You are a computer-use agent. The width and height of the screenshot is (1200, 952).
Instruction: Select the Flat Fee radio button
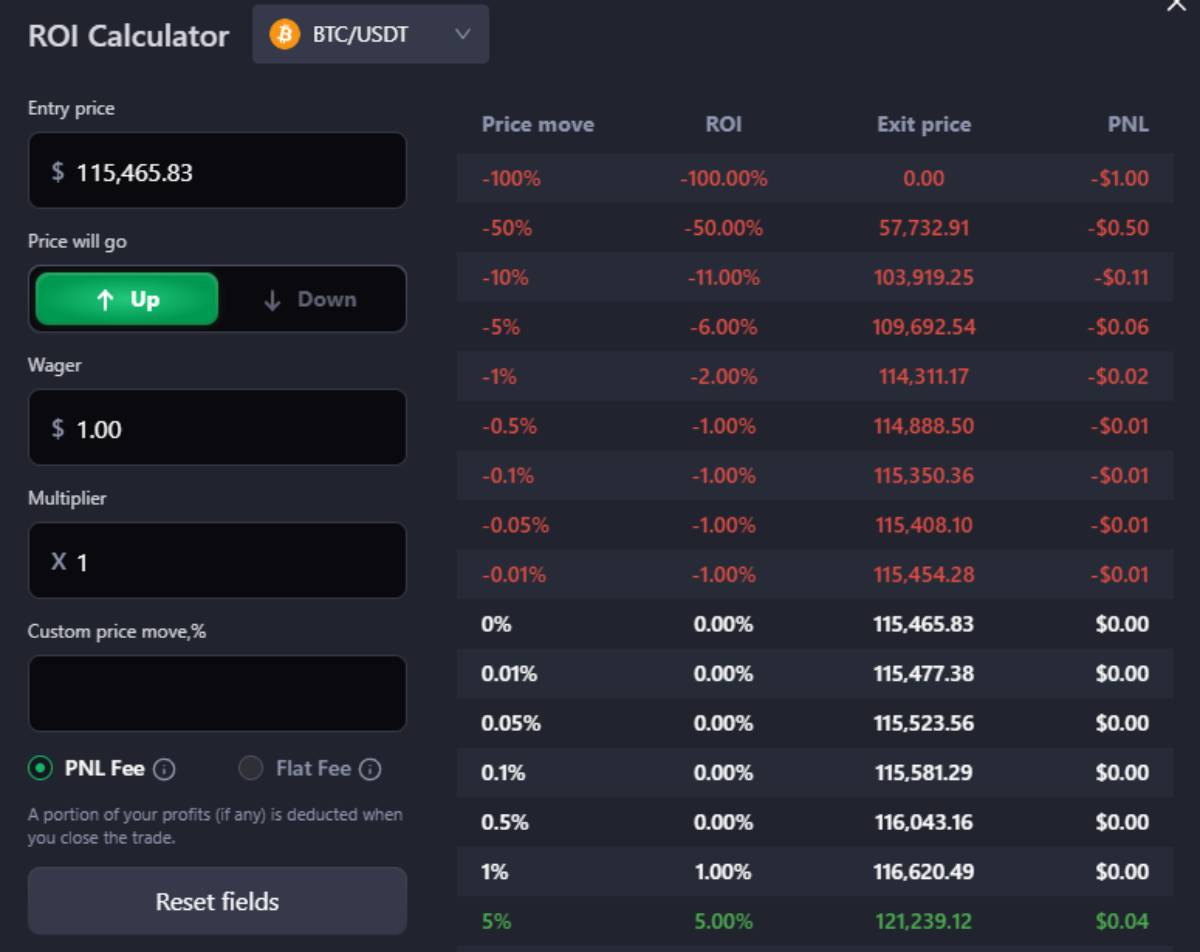coord(251,768)
